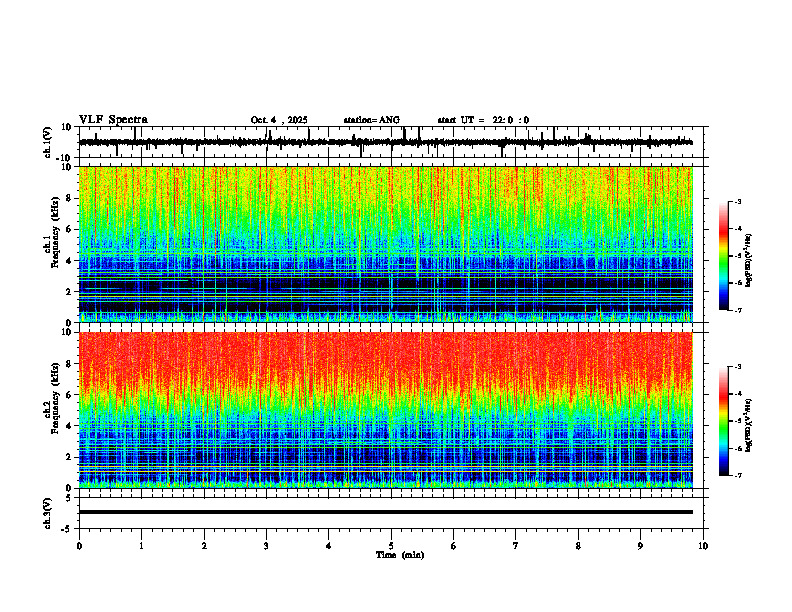Click the time axis tick label "7"
The height and width of the screenshot is (612, 792).
point(516,546)
